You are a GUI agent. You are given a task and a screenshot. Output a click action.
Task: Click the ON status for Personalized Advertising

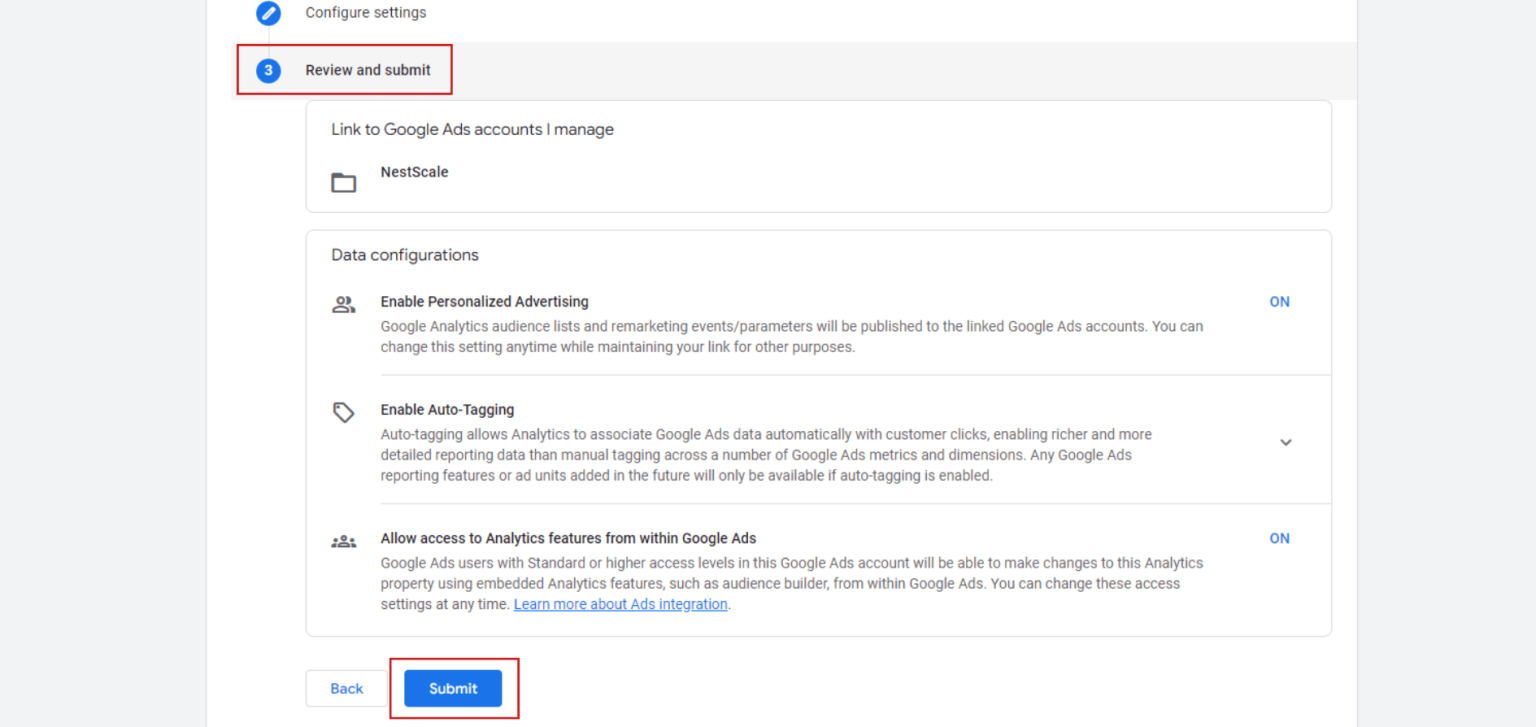[x=1279, y=301]
